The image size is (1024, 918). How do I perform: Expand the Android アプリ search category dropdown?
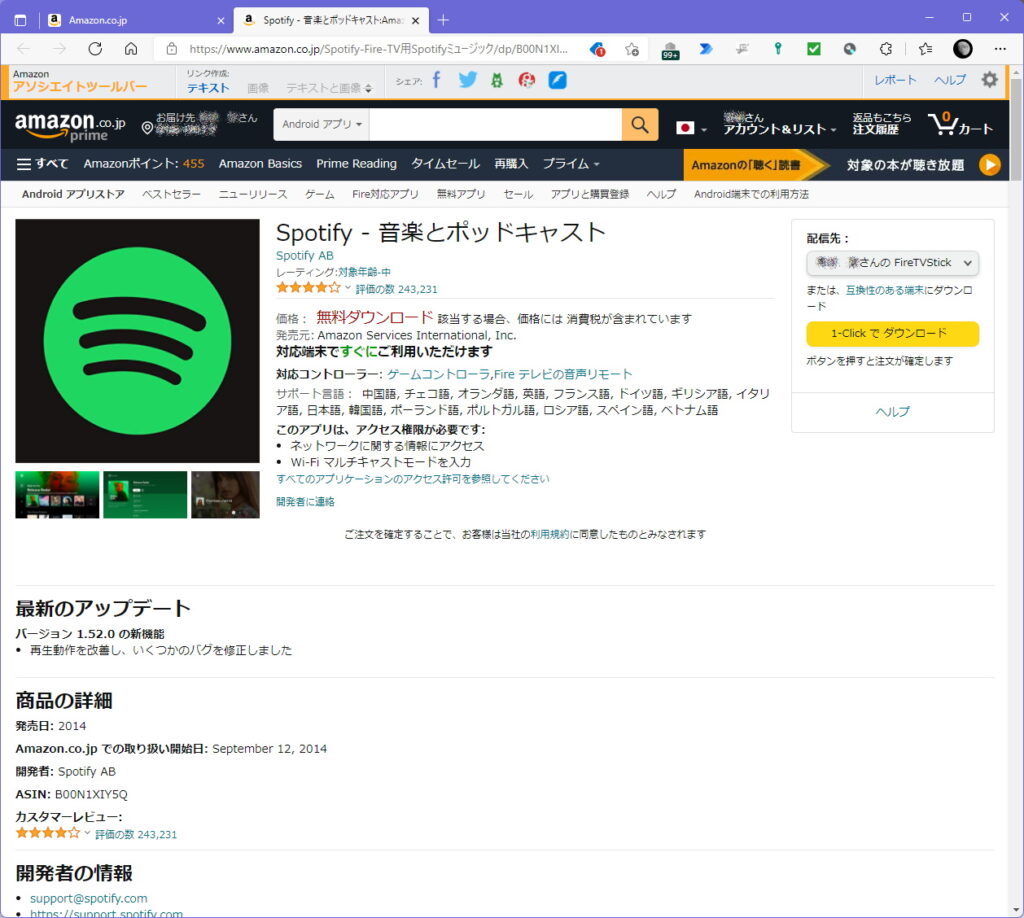(322, 124)
